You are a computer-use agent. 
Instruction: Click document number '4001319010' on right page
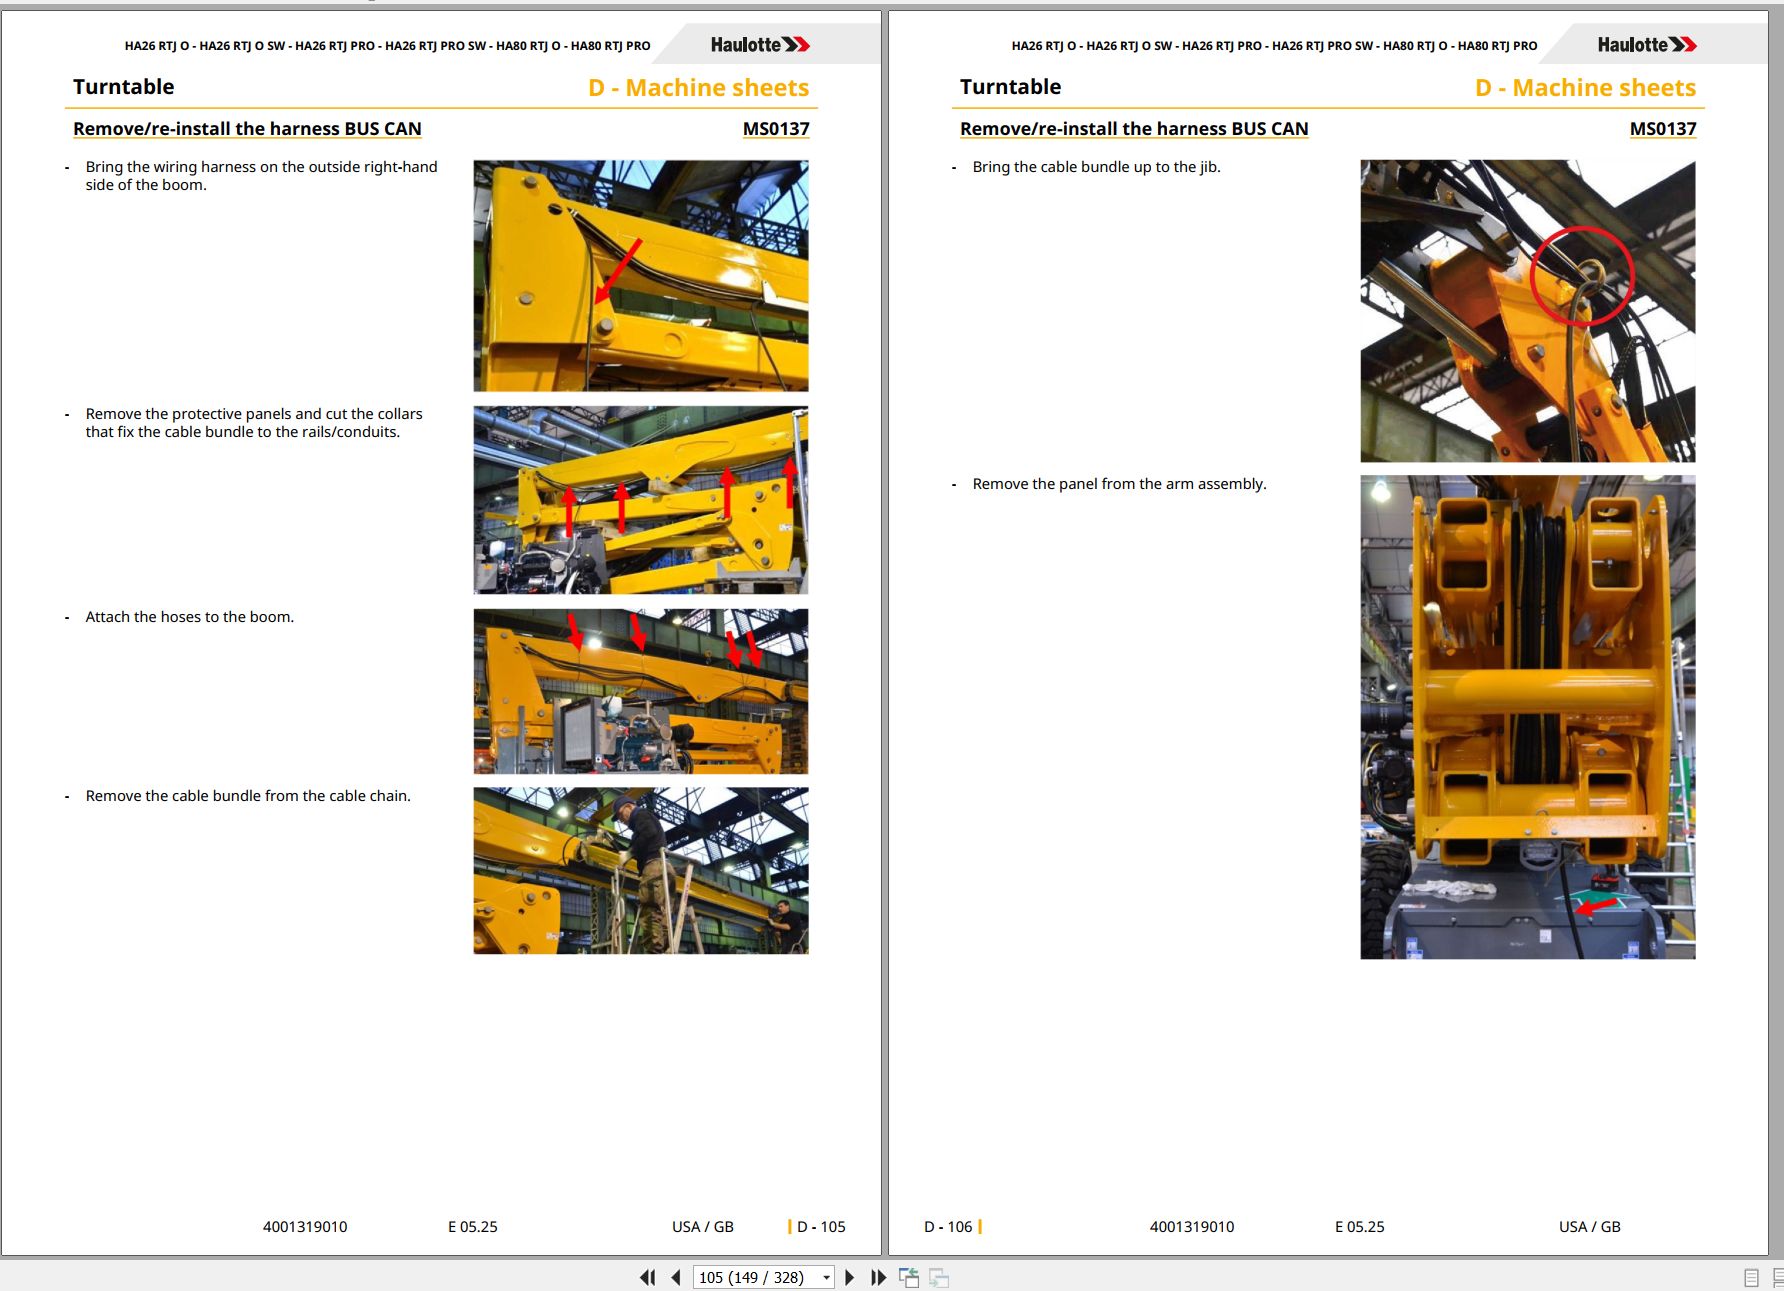click(x=1192, y=1227)
